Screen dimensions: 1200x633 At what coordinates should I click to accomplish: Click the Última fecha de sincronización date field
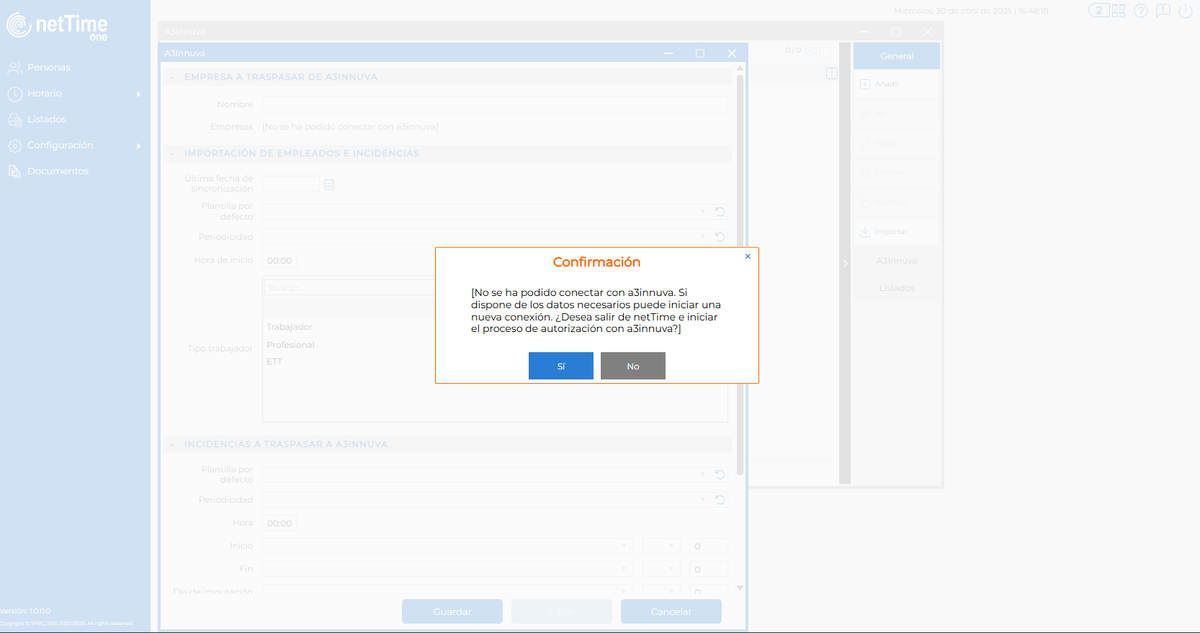291,184
